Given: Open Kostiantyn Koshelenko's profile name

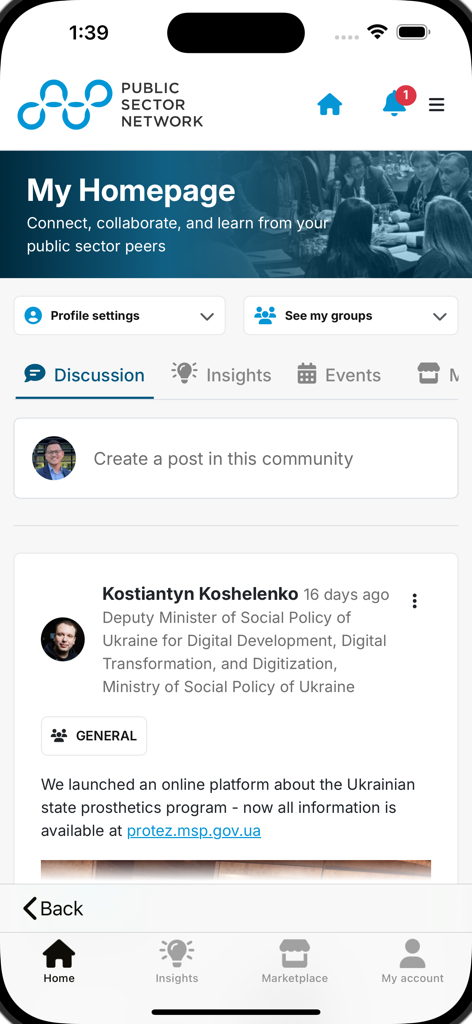Looking at the screenshot, I should (x=200, y=594).
